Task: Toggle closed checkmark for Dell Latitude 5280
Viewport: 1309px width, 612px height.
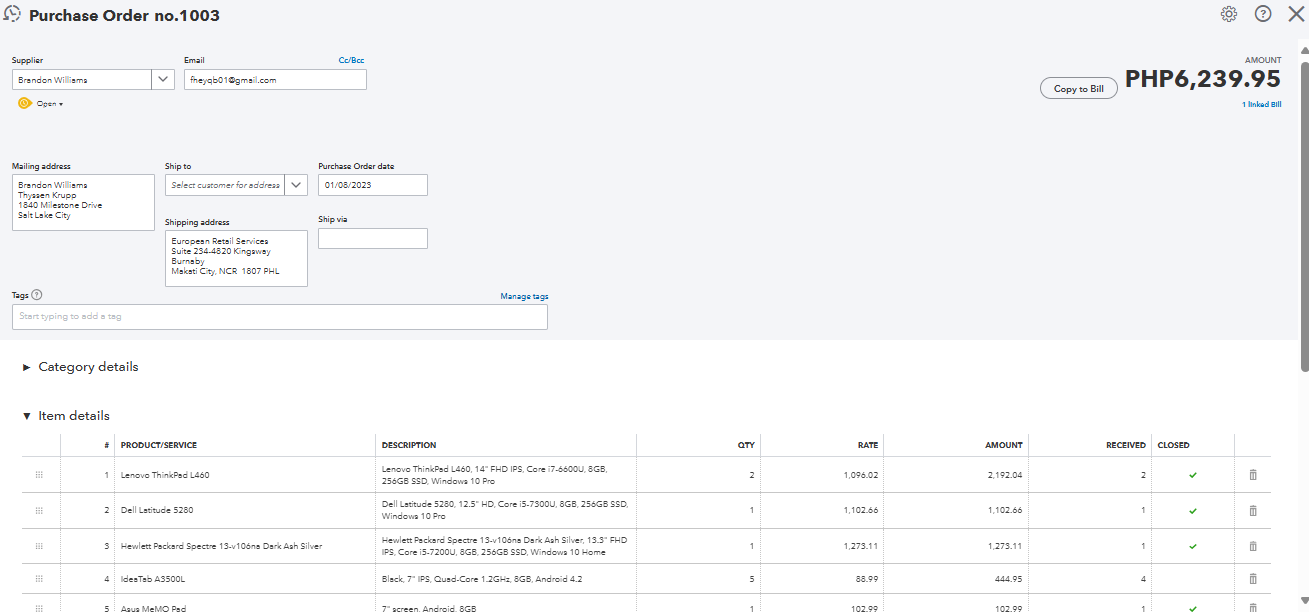Action: (1192, 511)
